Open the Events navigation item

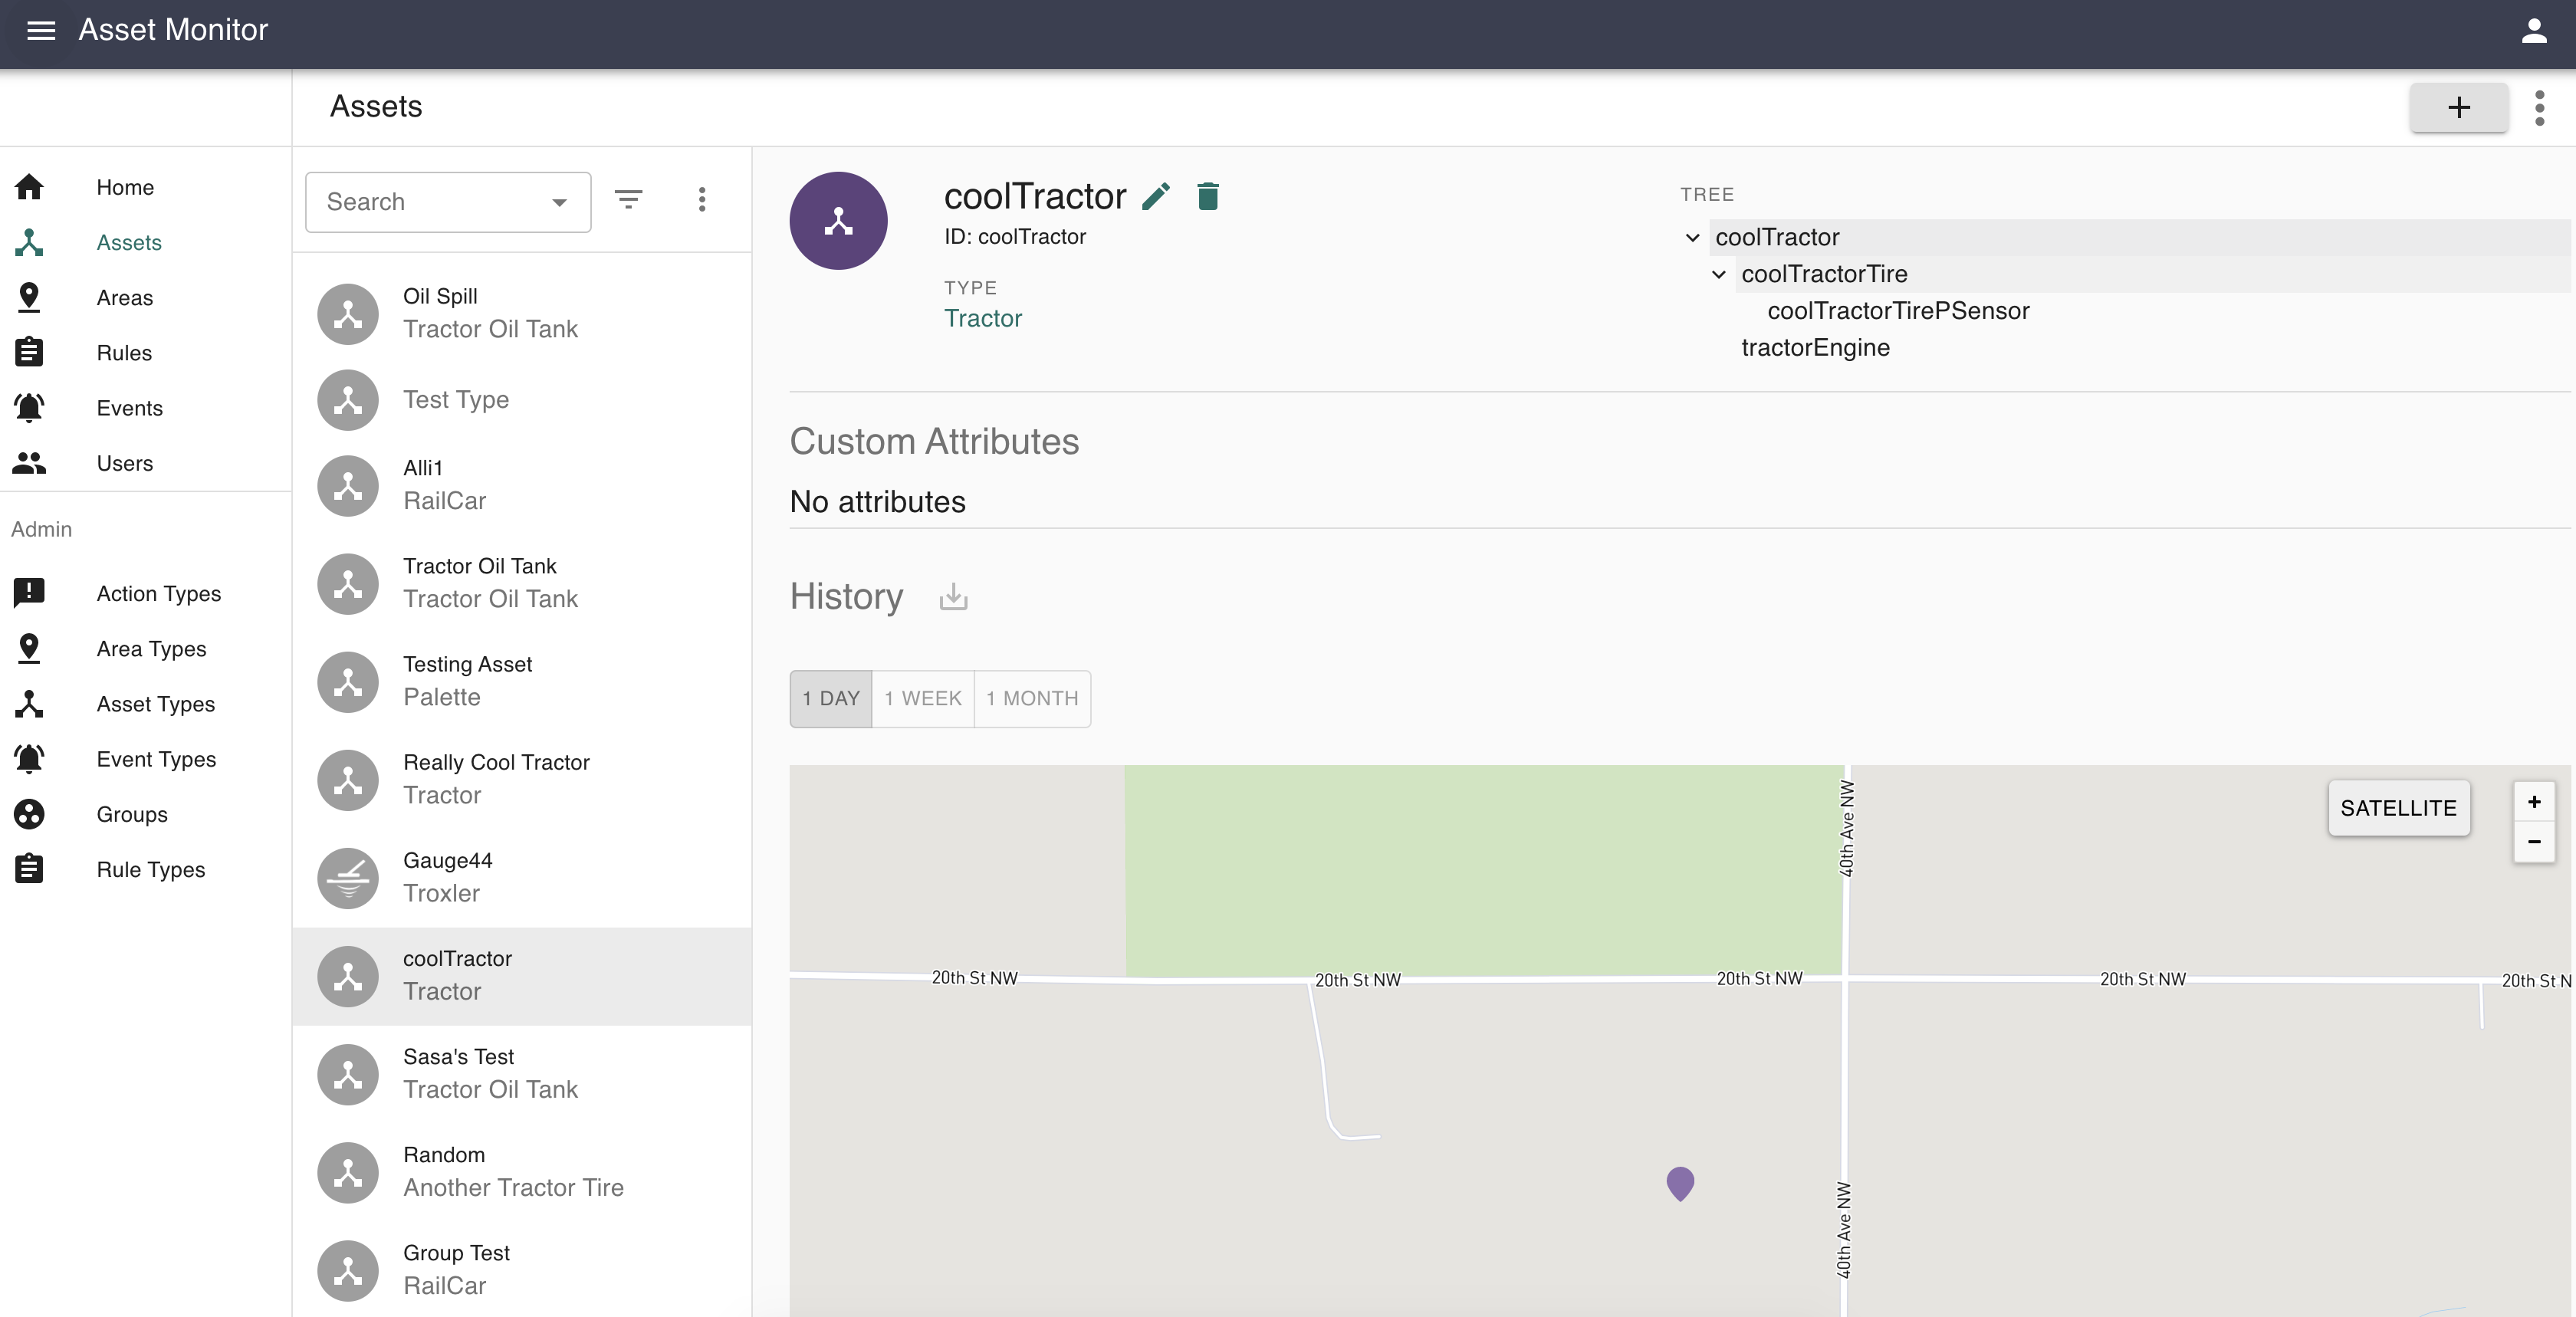pyautogui.click(x=129, y=408)
